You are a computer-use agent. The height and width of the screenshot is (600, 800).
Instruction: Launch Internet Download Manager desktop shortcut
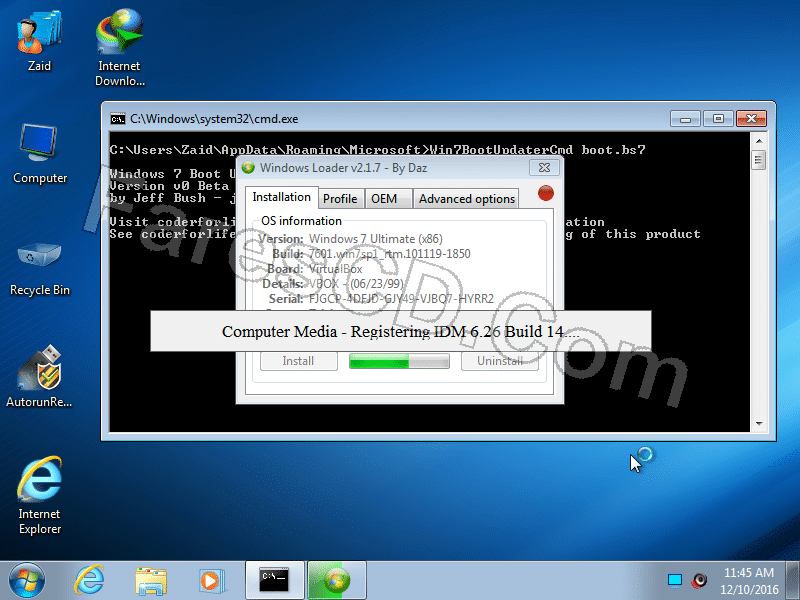click(x=119, y=47)
